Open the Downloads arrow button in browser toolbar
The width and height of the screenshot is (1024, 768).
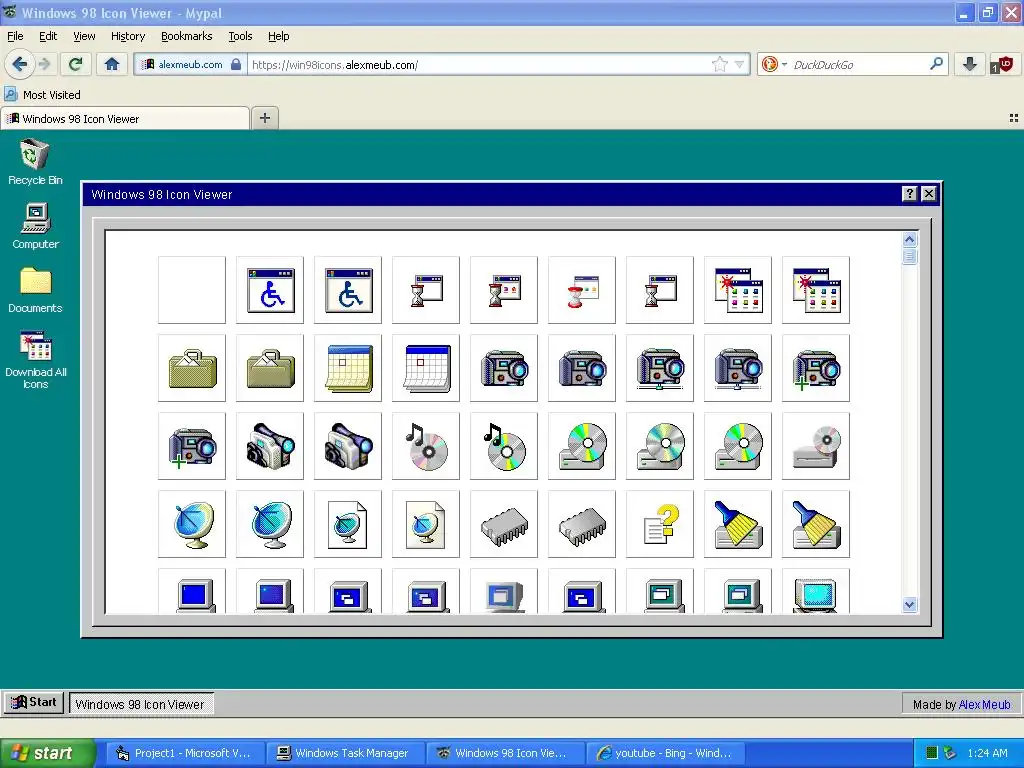coord(970,64)
